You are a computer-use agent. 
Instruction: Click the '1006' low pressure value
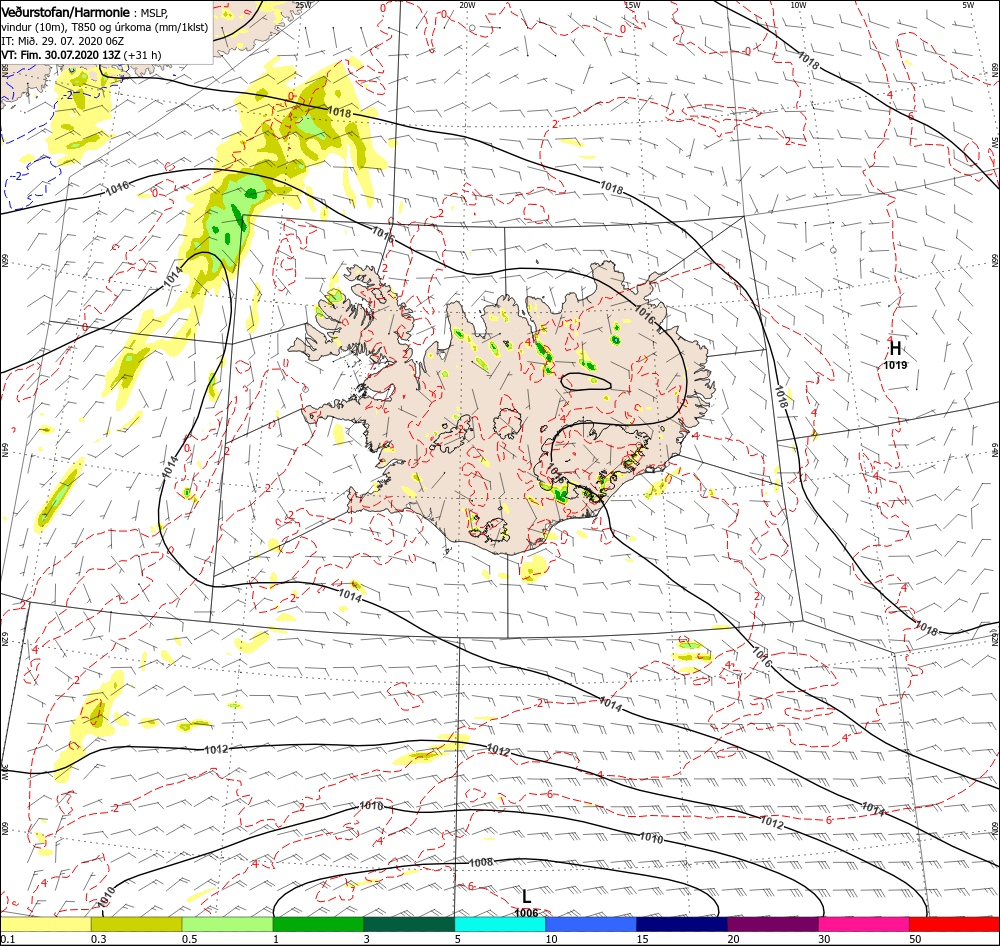point(526,913)
